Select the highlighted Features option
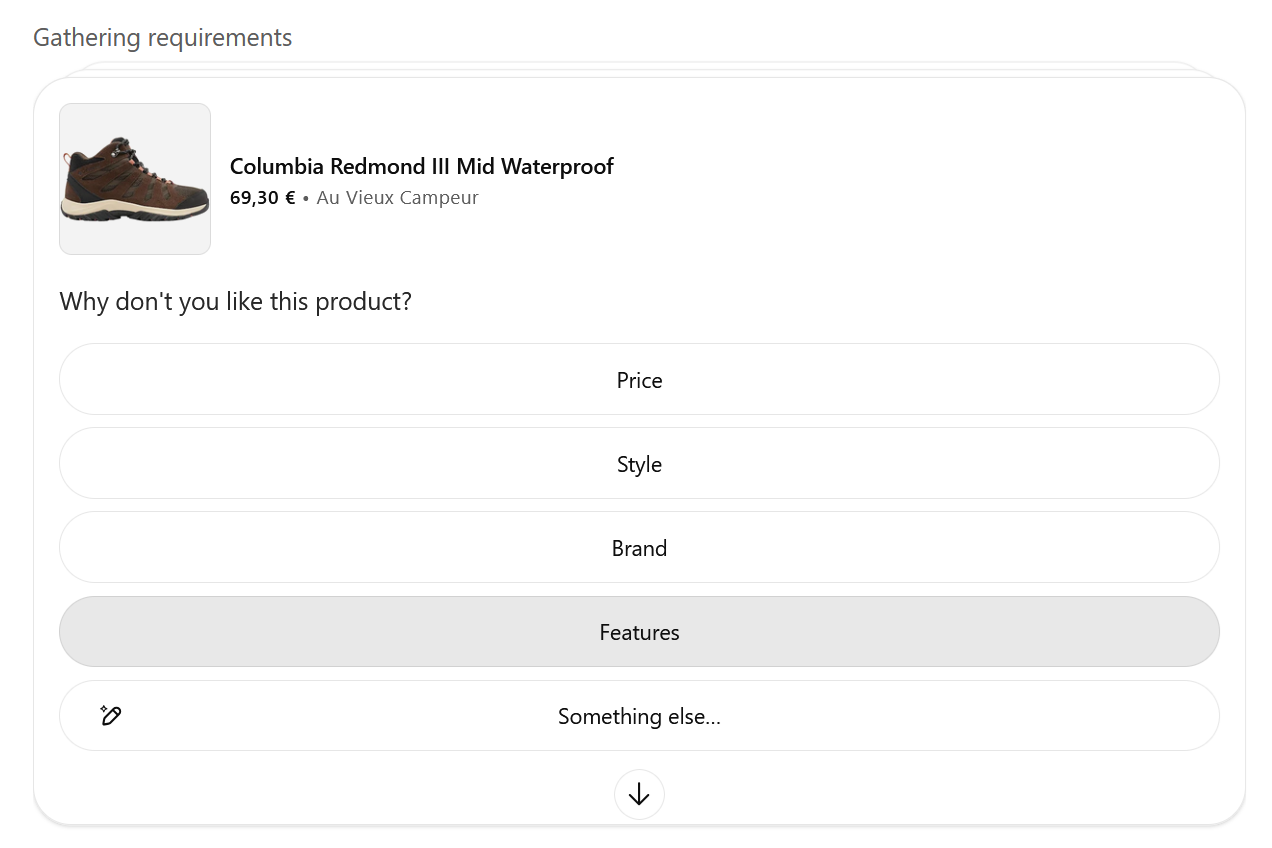1272x848 pixels. 639,632
